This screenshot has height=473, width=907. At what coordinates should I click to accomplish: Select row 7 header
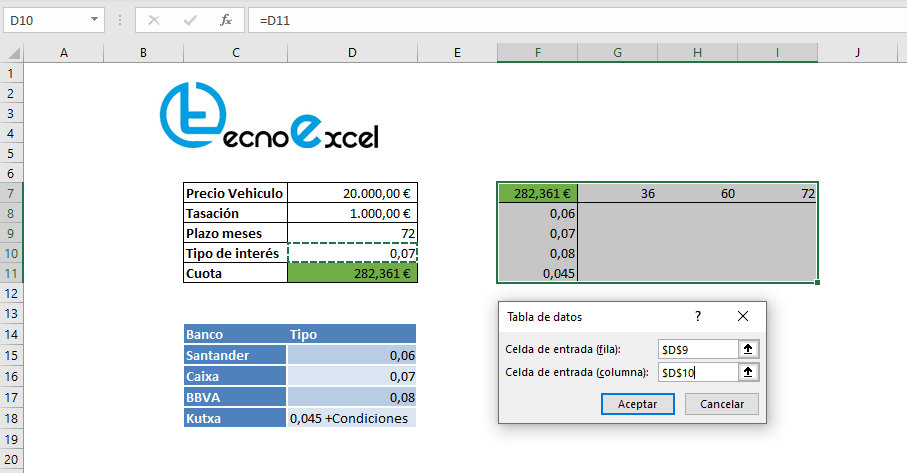coord(11,193)
